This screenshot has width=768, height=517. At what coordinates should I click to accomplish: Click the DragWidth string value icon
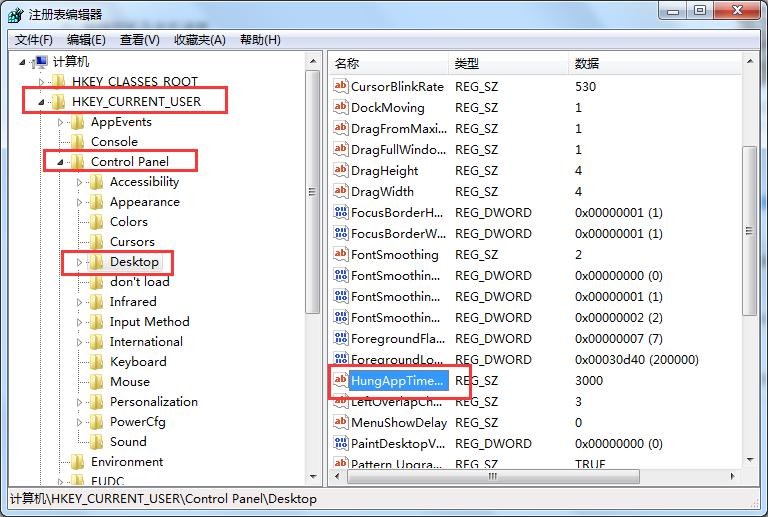tap(340, 191)
